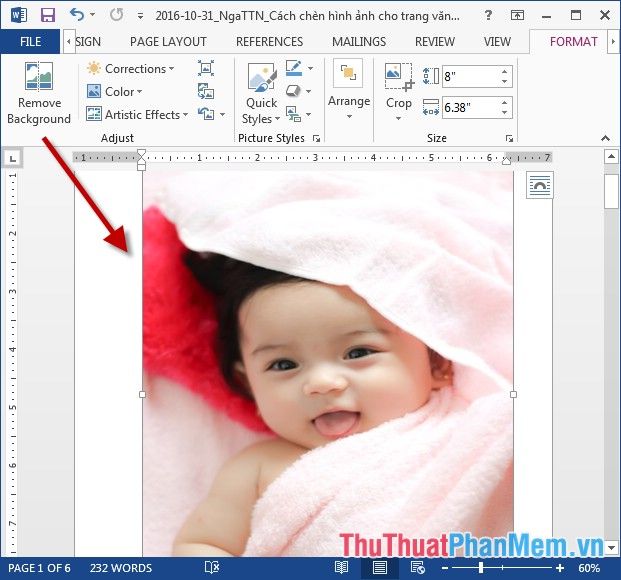The height and width of the screenshot is (580, 621).
Task: Increase the picture height with up spinner
Action: 505,72
